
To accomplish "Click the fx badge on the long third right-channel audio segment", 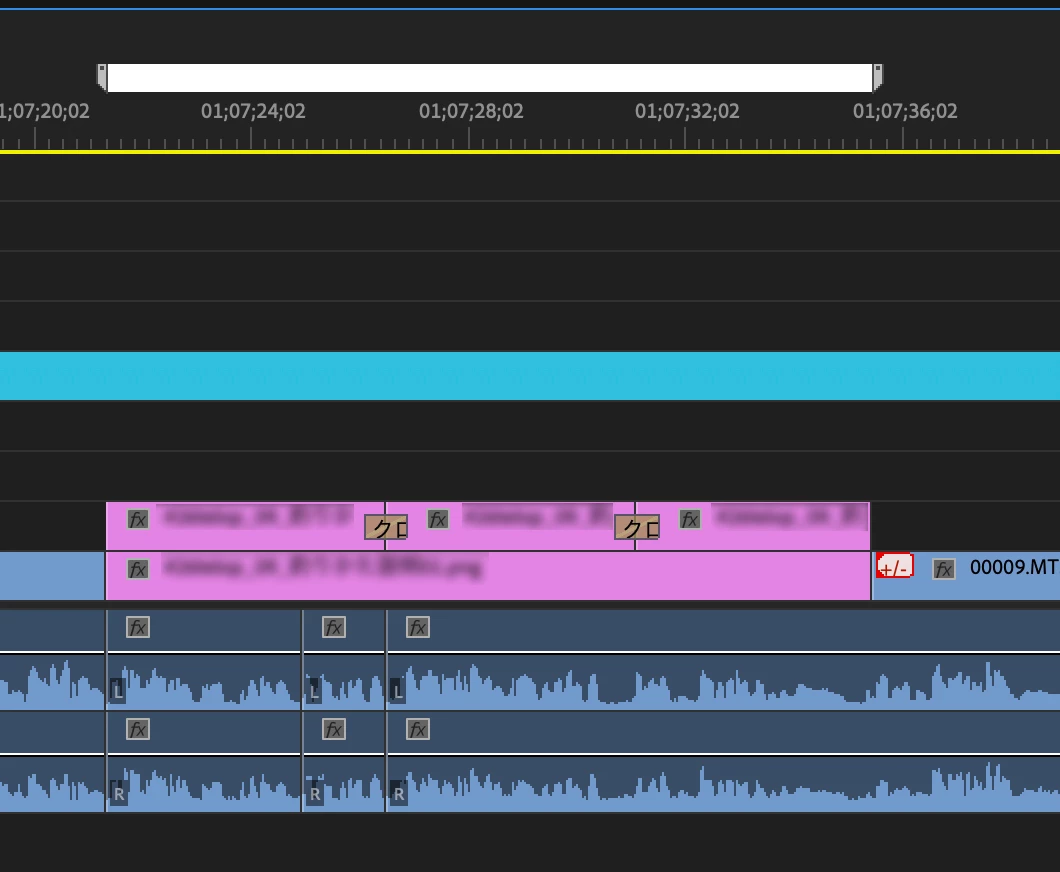I will (x=418, y=729).
